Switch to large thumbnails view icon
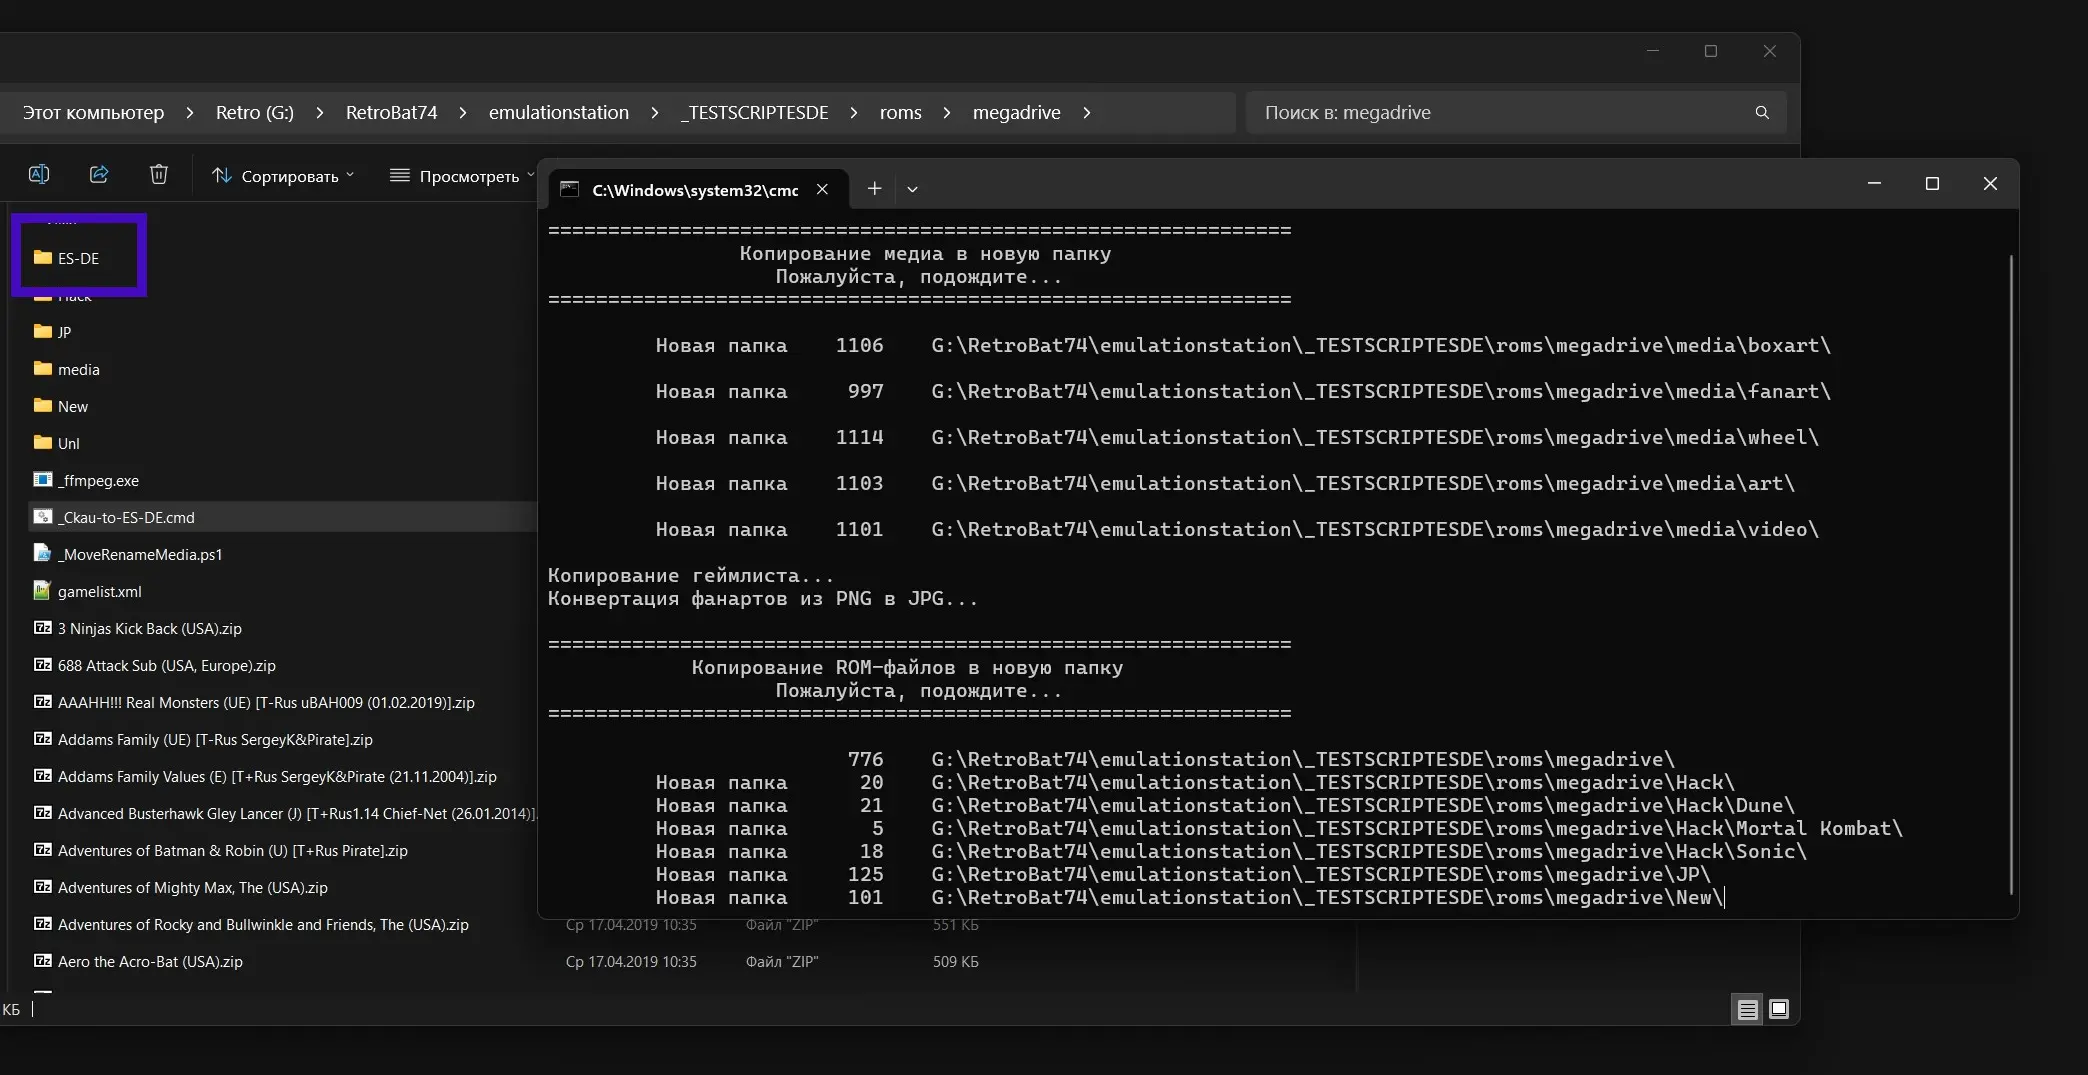Image resolution: width=2088 pixels, height=1075 pixels. click(x=1779, y=1009)
